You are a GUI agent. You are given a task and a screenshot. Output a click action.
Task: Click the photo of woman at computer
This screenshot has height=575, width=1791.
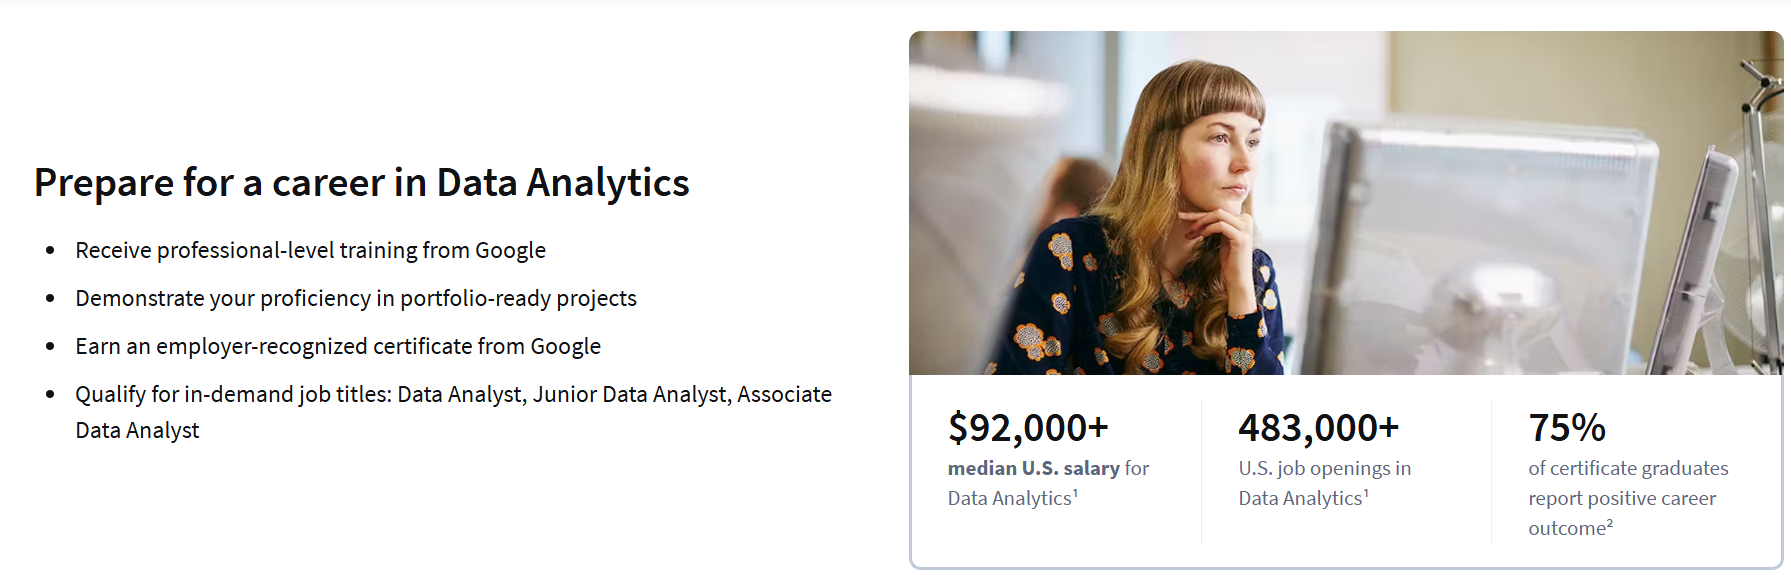click(1345, 203)
